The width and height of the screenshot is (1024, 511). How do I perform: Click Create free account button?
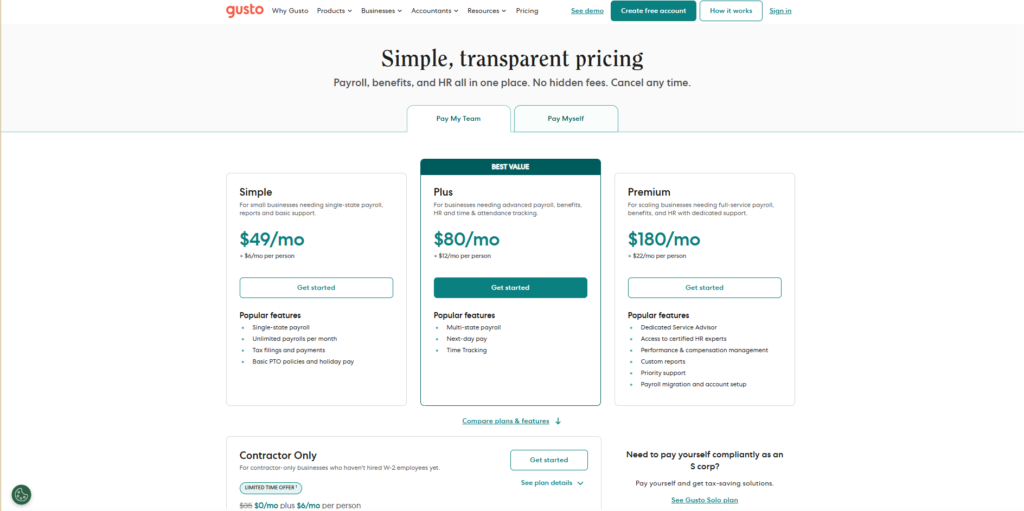[x=653, y=11]
